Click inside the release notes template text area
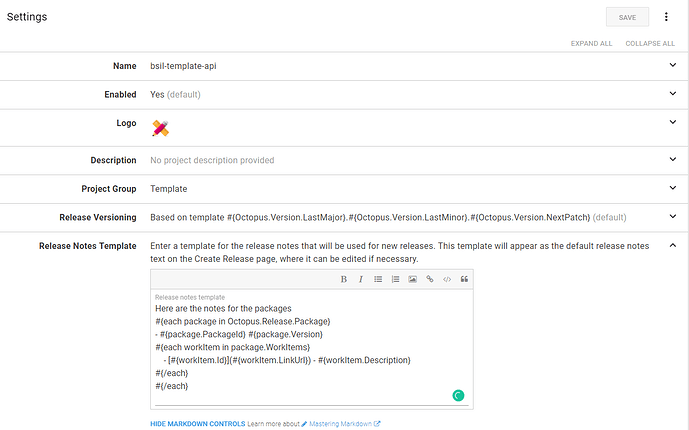 pyautogui.click(x=312, y=347)
